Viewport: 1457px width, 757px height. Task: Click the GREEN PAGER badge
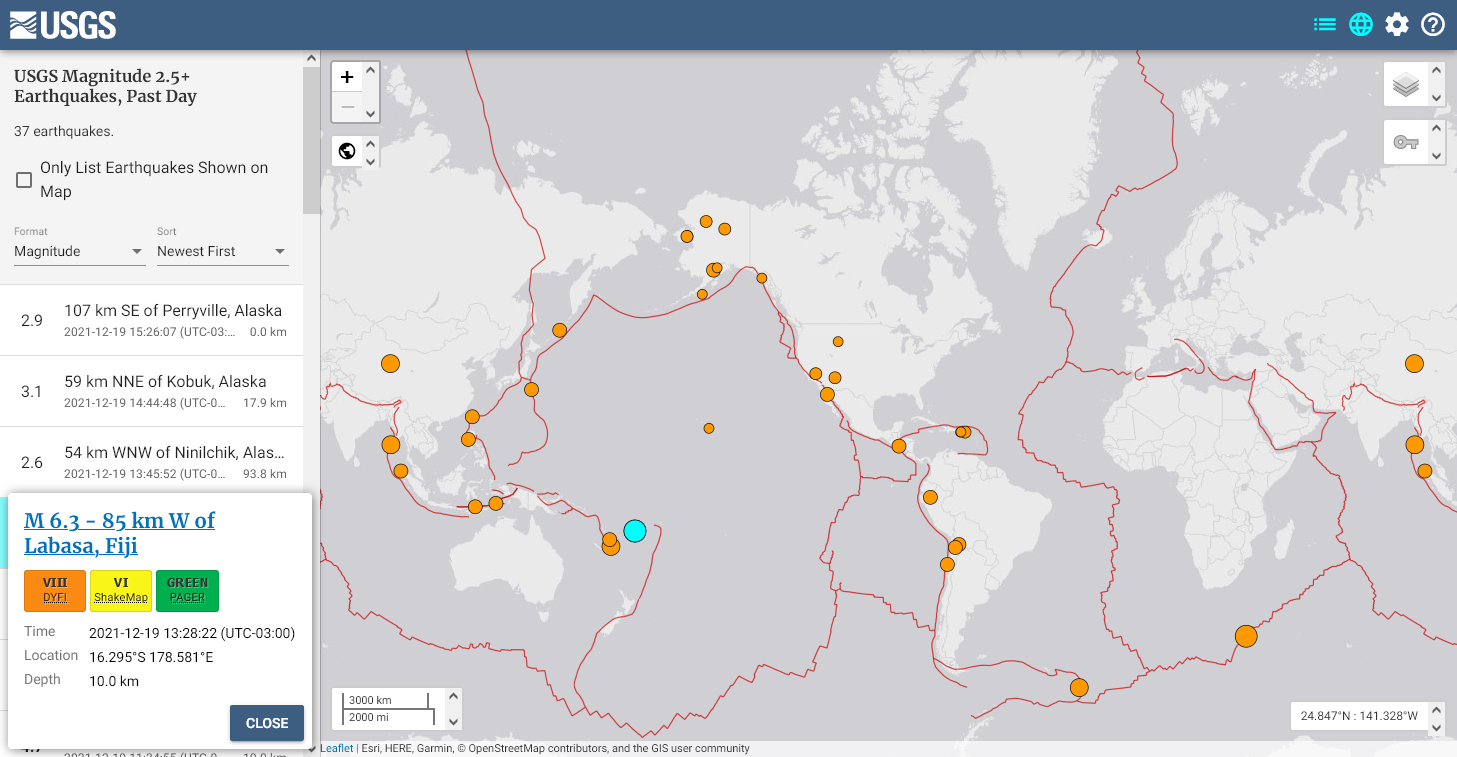click(187, 590)
